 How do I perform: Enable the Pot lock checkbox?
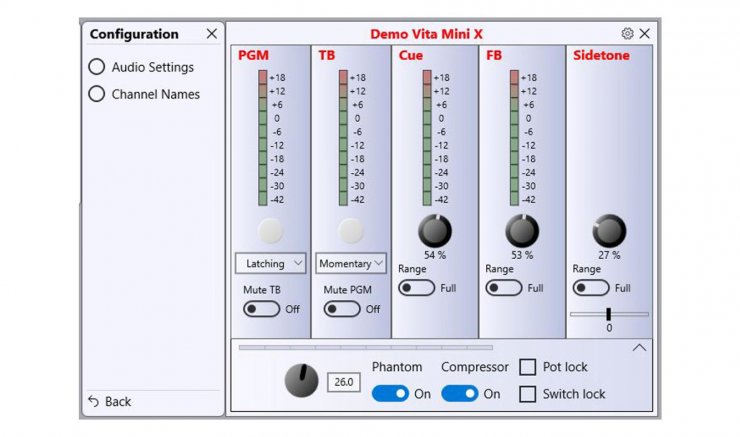[528, 367]
